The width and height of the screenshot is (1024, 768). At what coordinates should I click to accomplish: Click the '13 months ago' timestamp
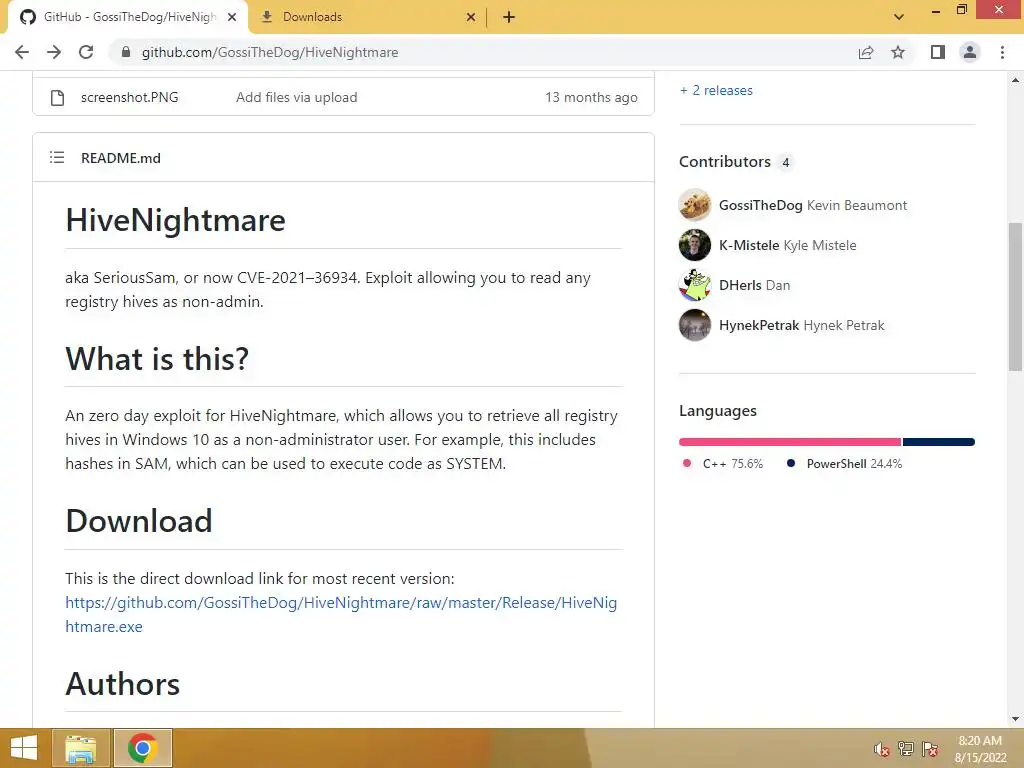(x=591, y=97)
